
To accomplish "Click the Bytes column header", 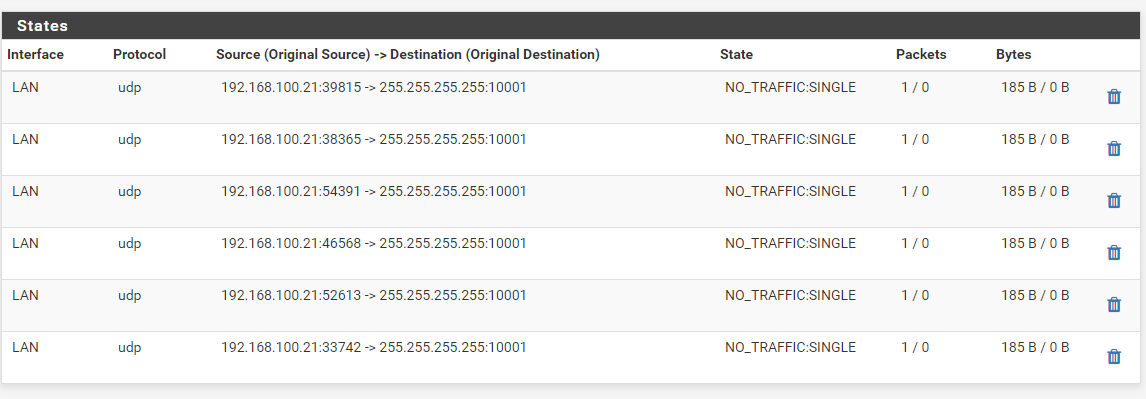I will pyautogui.click(x=1014, y=55).
